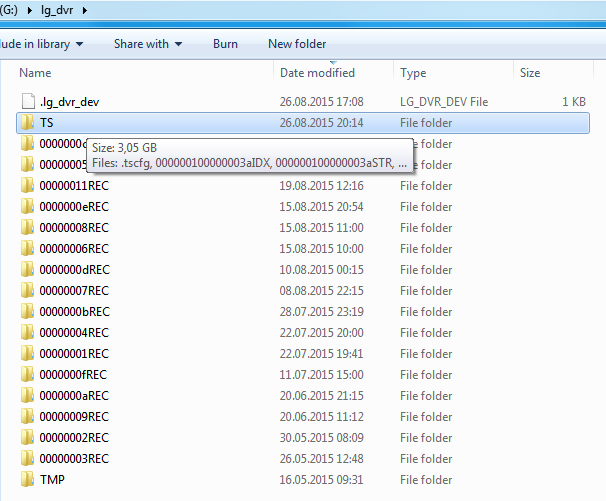
Task: Sort by Name column header
Action: tap(36, 73)
